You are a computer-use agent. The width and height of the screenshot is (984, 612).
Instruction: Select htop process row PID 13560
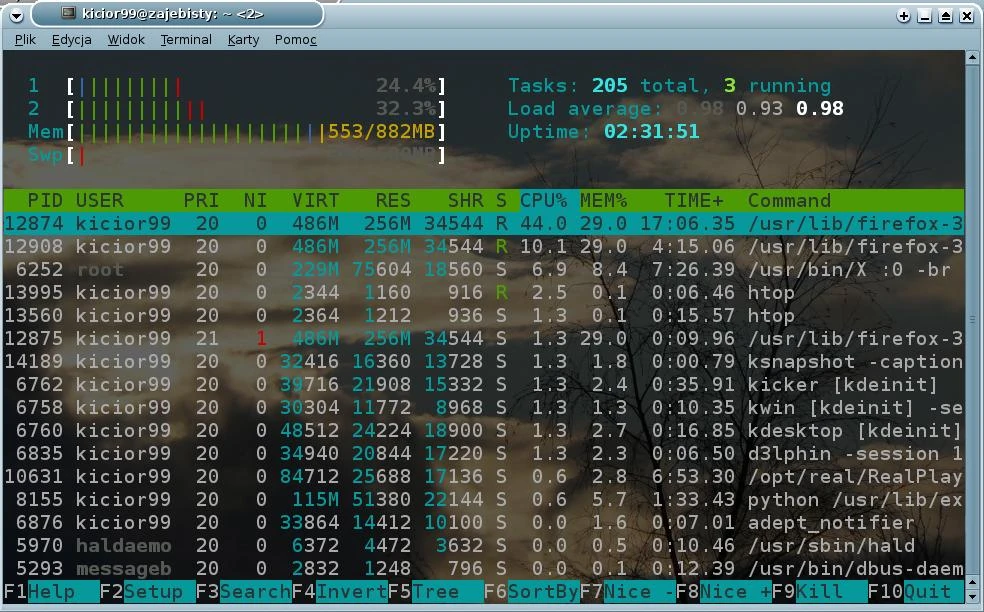point(483,315)
